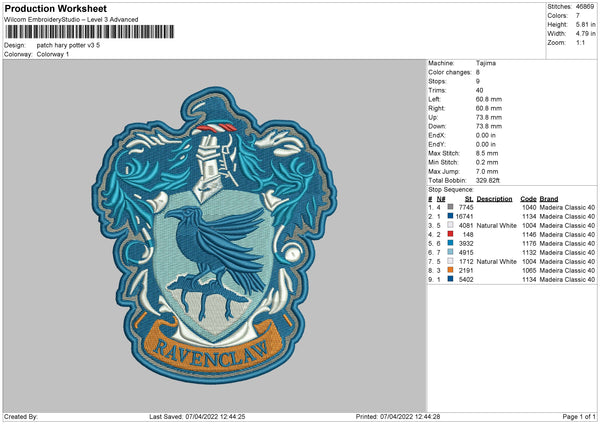Click the 'Stop Sequence:' heading
This screenshot has width=600, height=424.
(451, 189)
